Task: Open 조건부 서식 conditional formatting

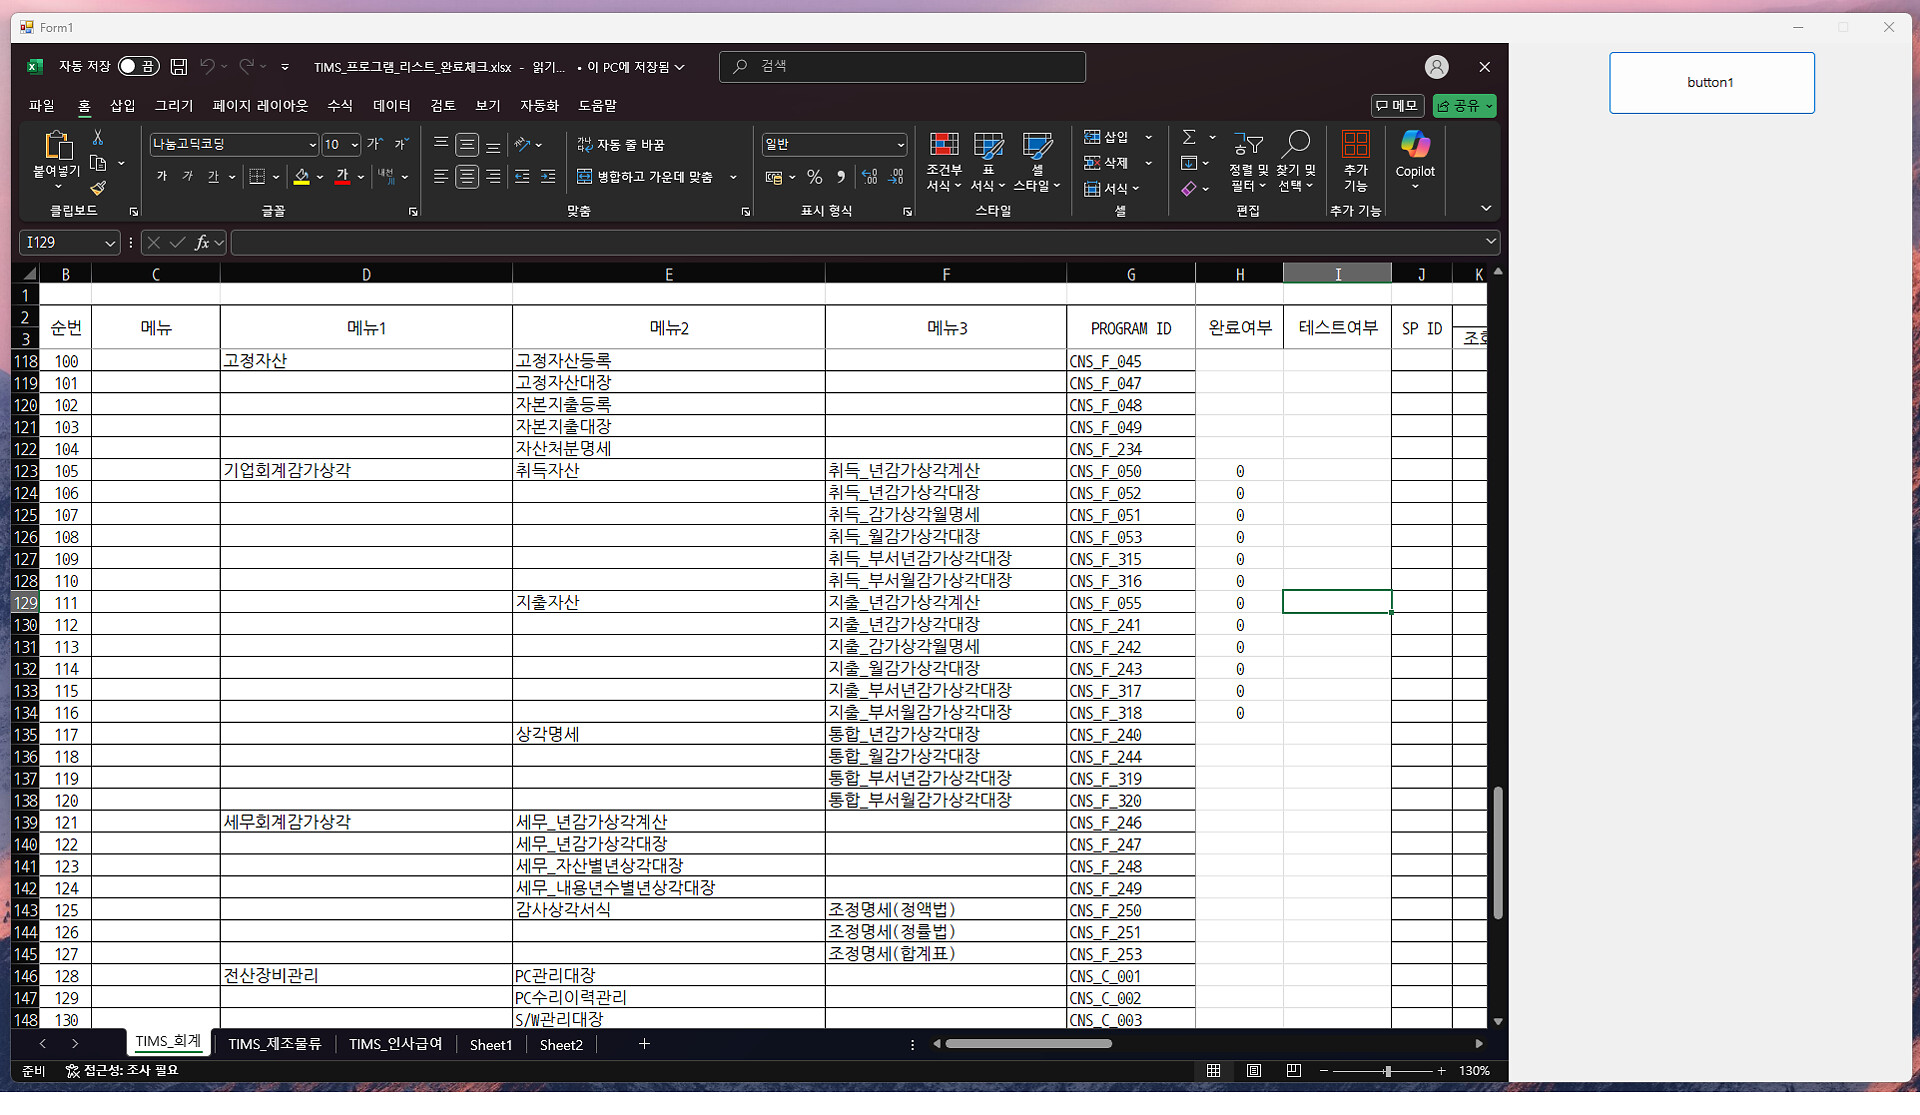Action: pyautogui.click(x=943, y=162)
